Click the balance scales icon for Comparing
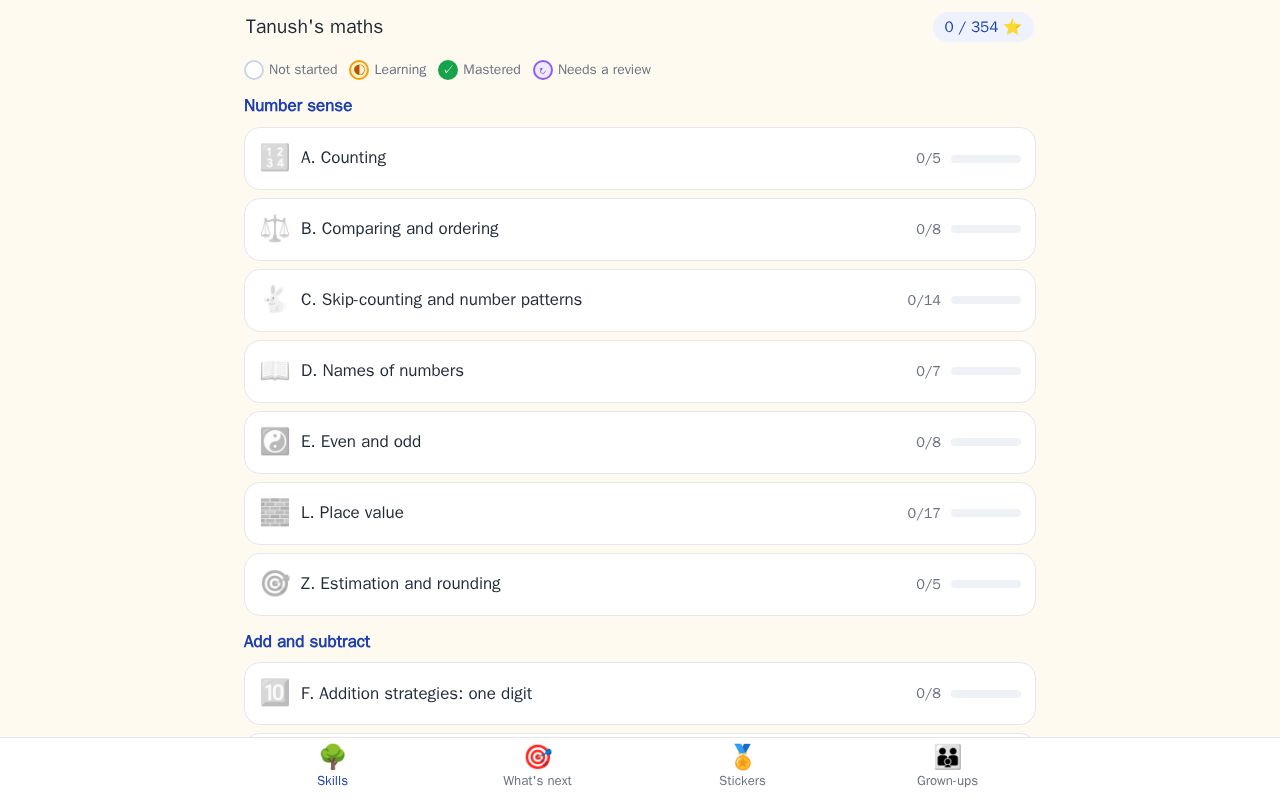Screen dimensions: 1280x800 275,229
